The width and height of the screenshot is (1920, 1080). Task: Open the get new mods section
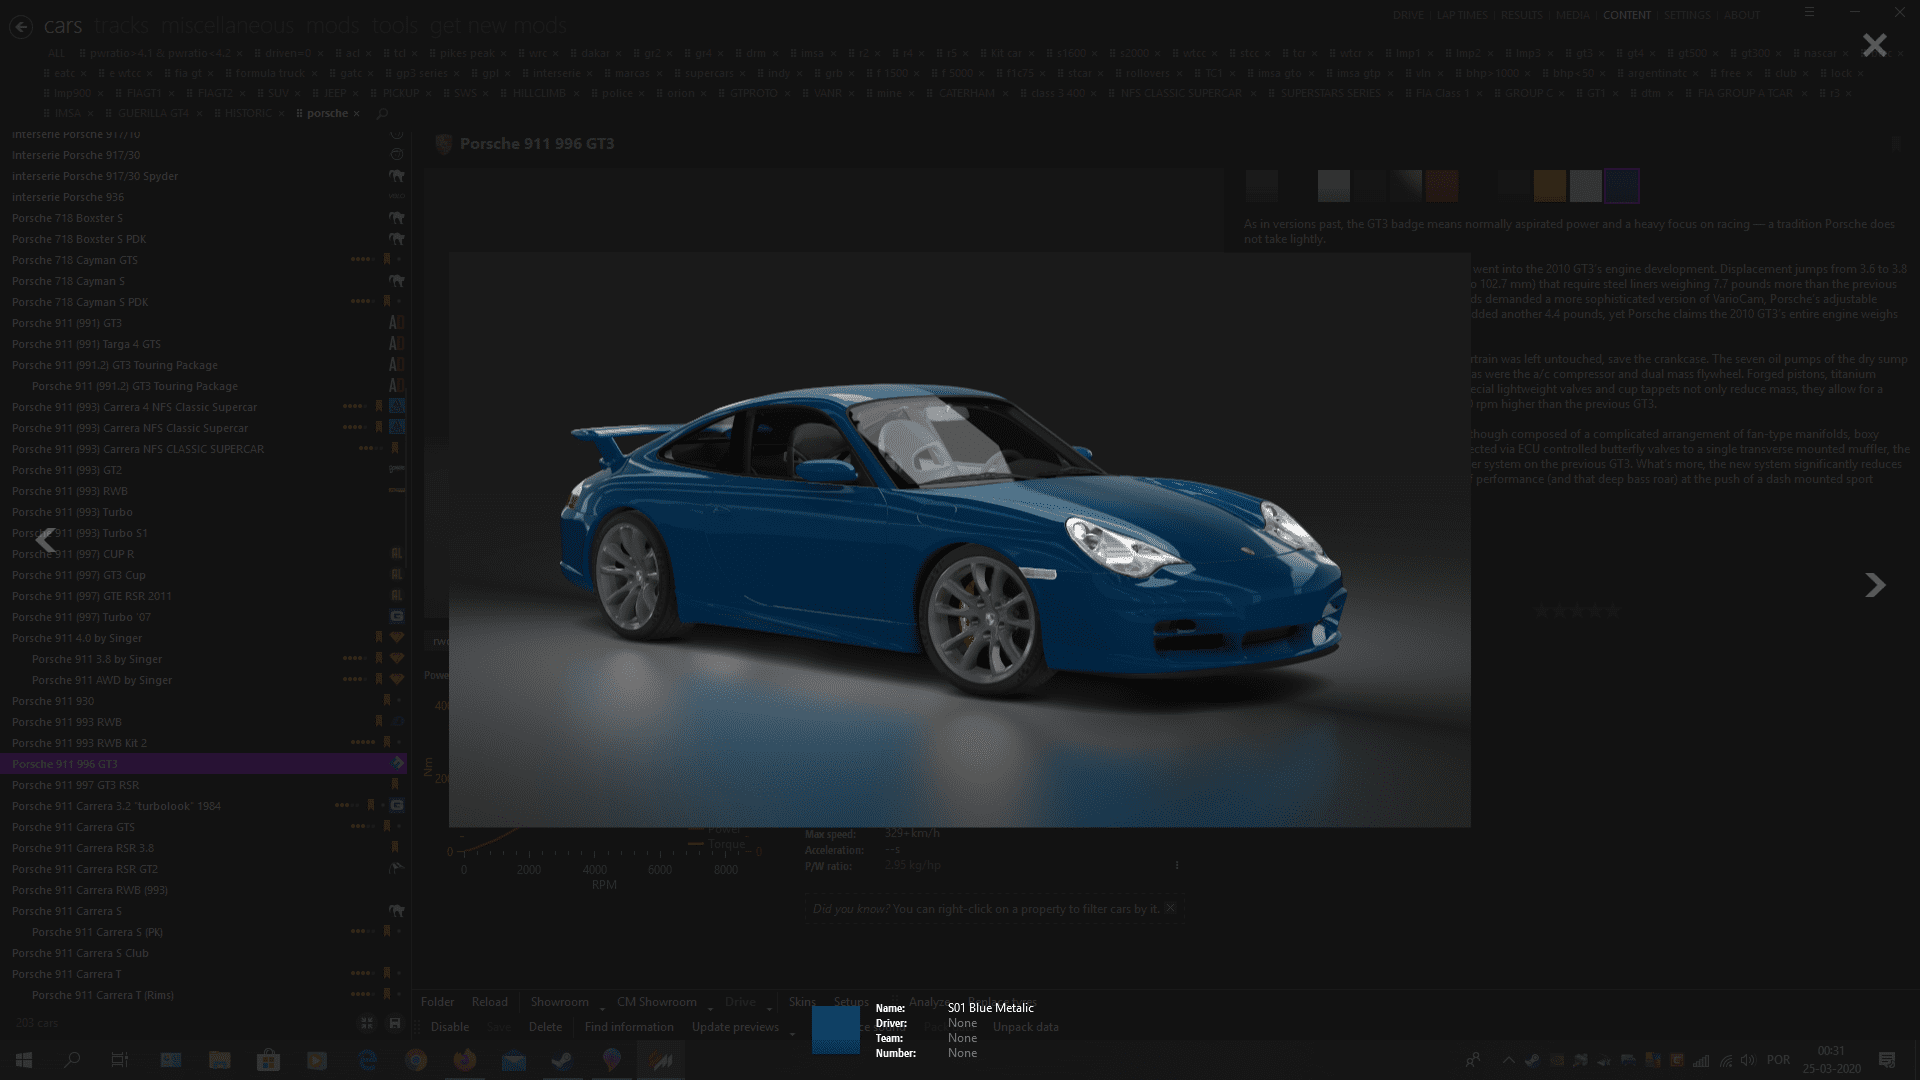(x=497, y=26)
